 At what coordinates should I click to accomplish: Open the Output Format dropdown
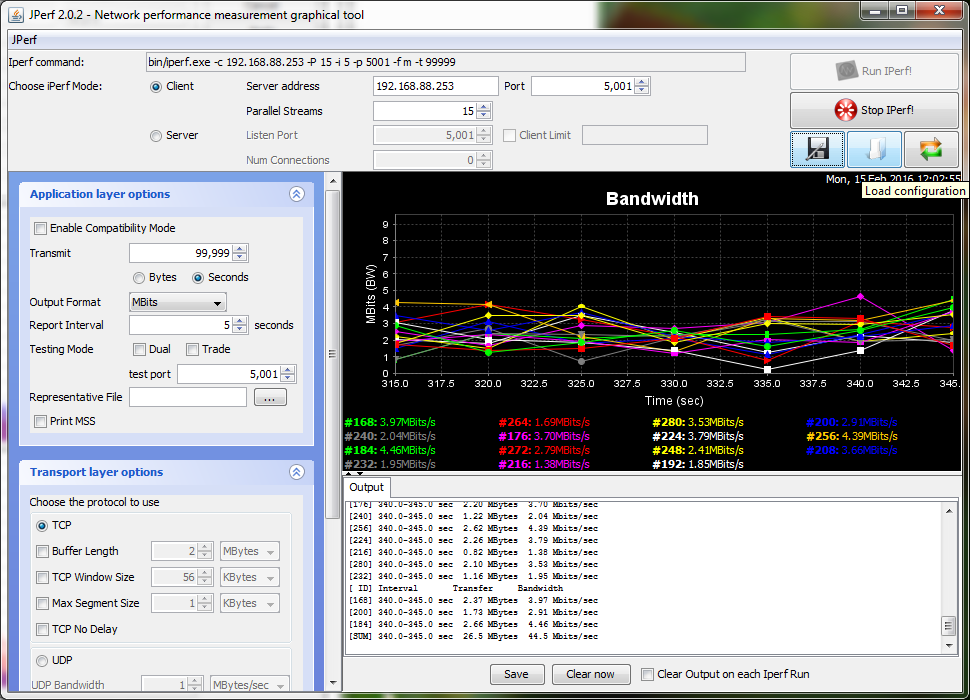pyautogui.click(x=178, y=302)
